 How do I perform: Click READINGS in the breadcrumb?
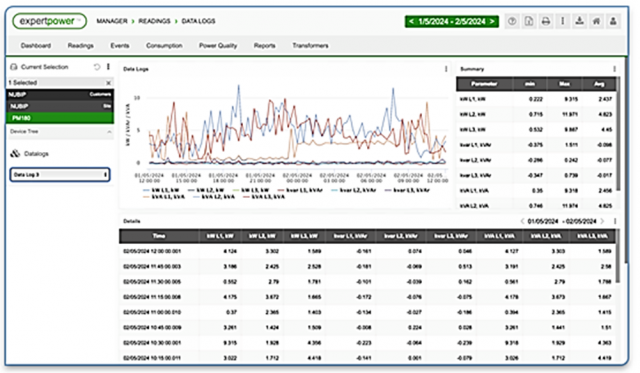coord(154,21)
